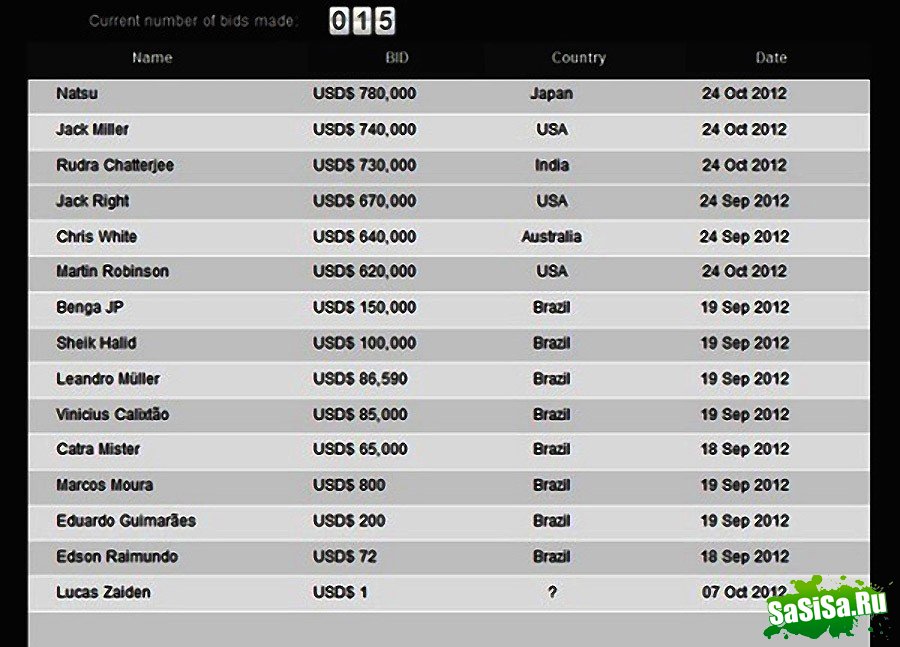Click the bid counter showing 015
This screenshot has width=900, height=647.
(362, 21)
